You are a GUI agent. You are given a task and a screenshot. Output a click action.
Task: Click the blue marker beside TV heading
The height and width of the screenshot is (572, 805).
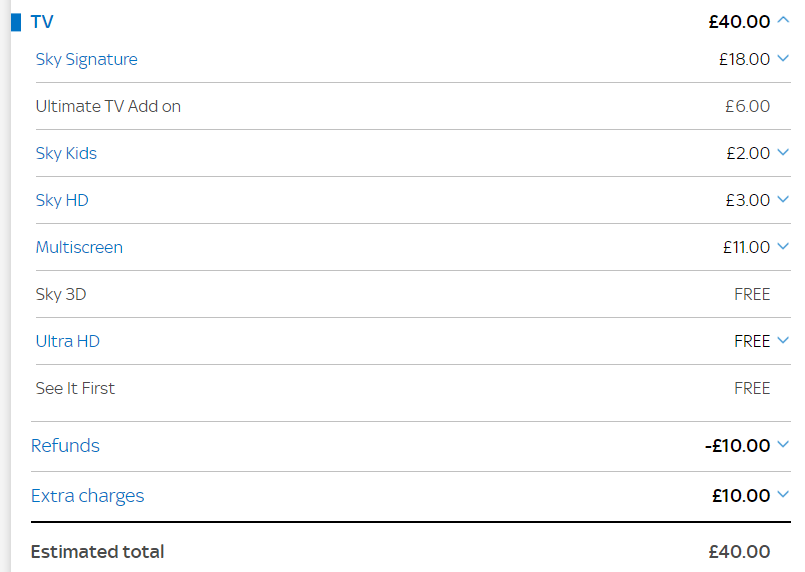tap(16, 22)
